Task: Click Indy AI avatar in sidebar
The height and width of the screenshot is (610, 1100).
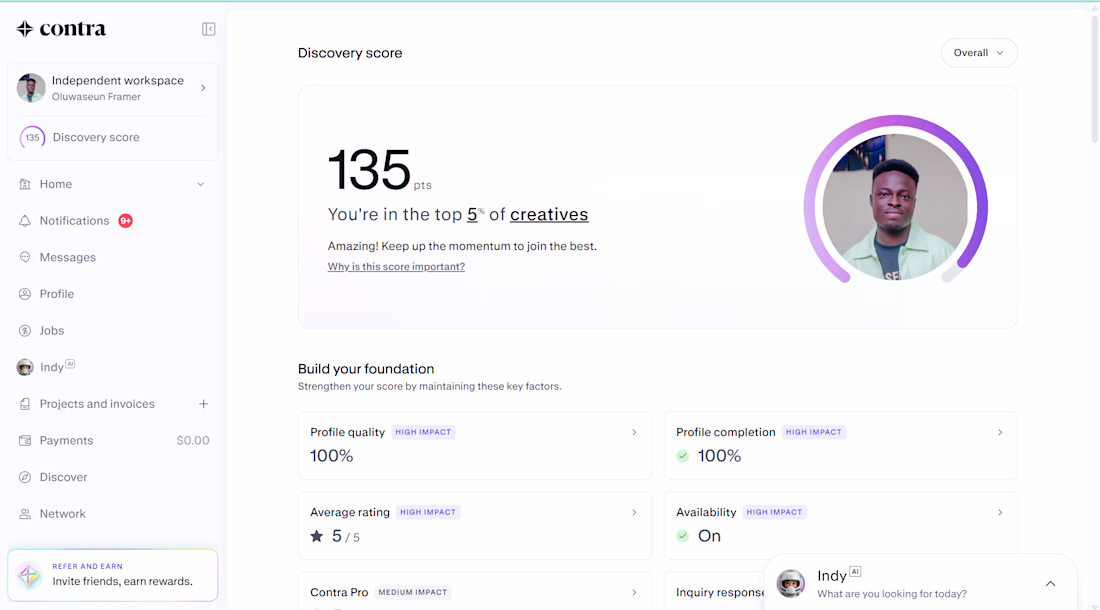Action: [x=25, y=367]
